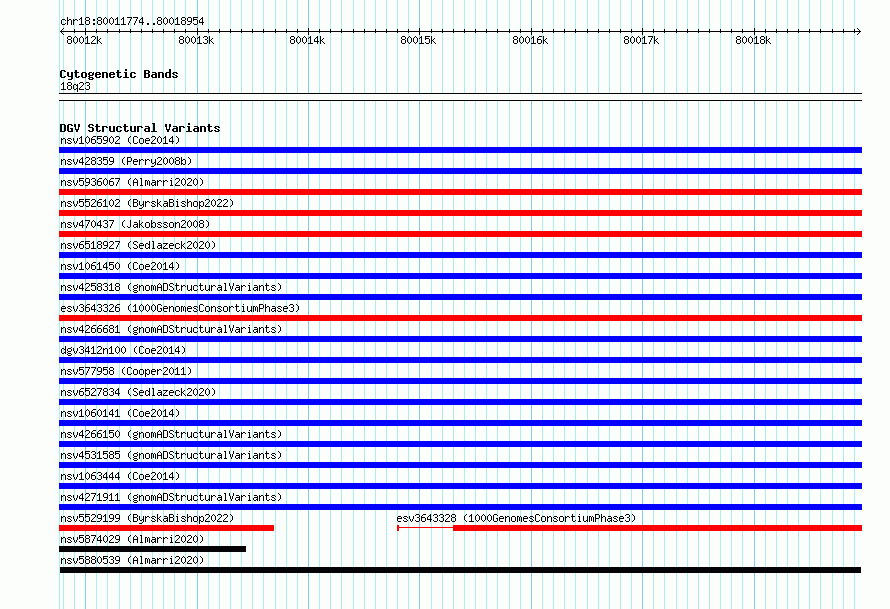Open the nsv5529199 (ByrskaBishop2022) label
The width and height of the screenshot is (890, 609).
click(147, 518)
